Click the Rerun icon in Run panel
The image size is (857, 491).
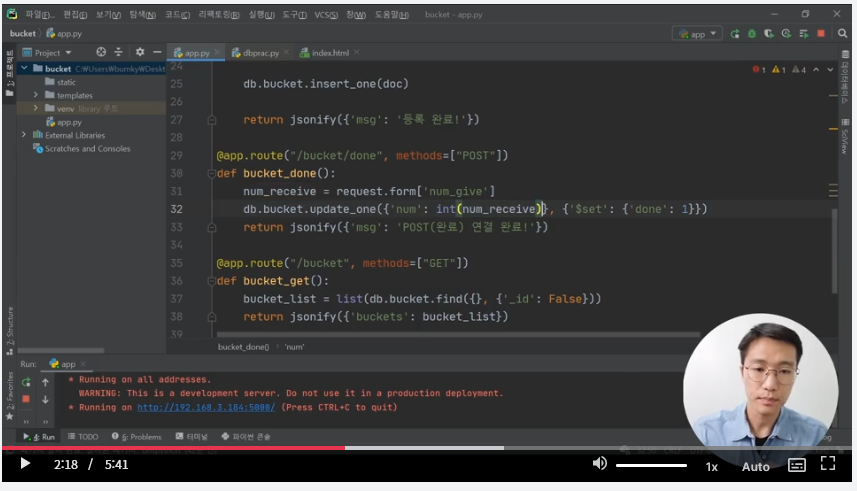26,382
